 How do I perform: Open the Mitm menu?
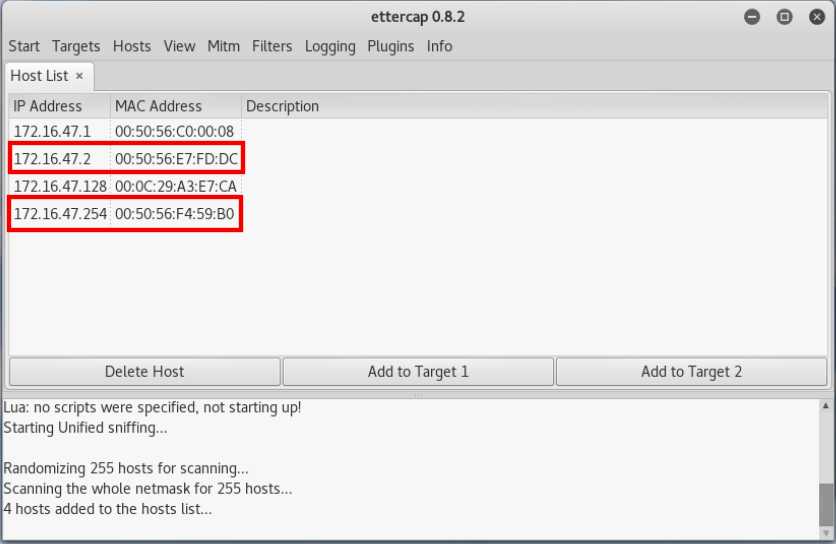(223, 46)
